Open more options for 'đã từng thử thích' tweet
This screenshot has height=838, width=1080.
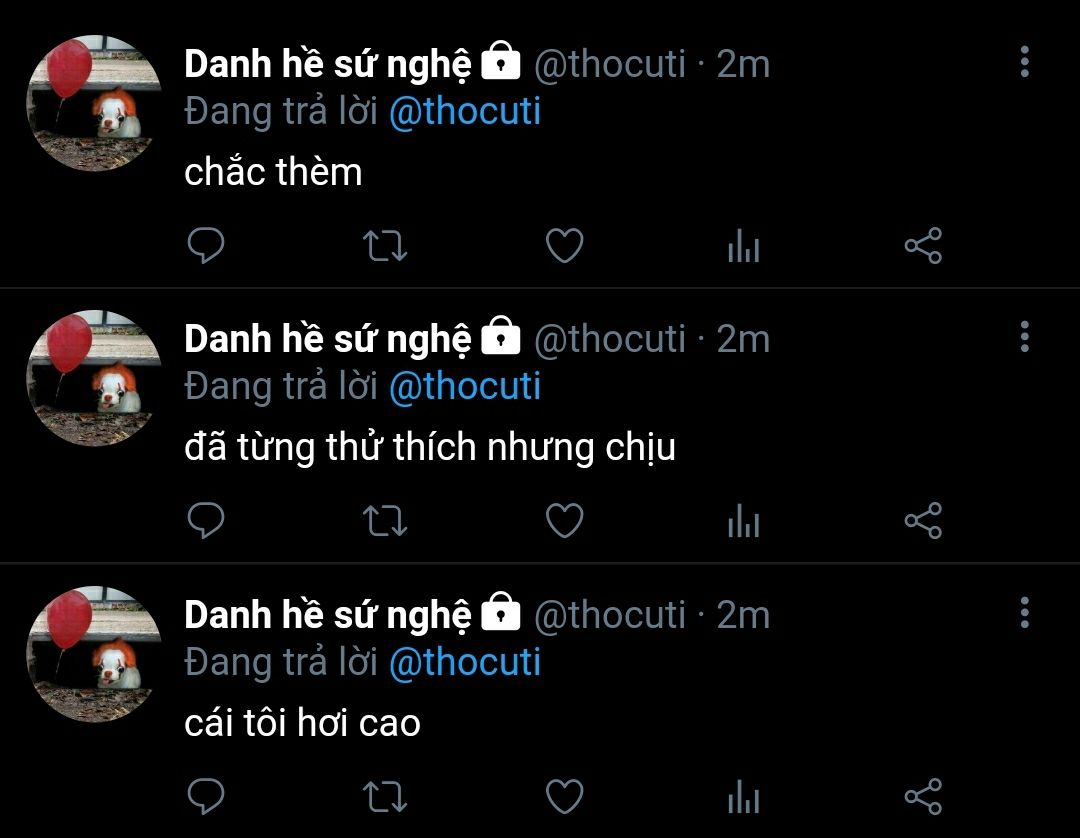(1025, 337)
